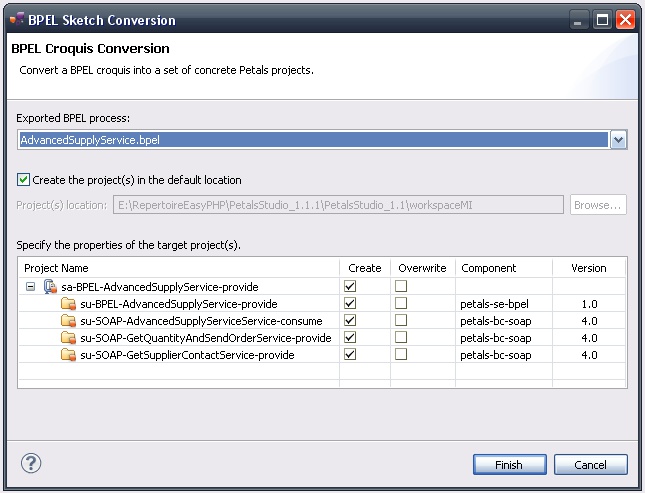Collapse the sa-BPEL-AdvancedSupplyService-provide tree node

[31, 287]
